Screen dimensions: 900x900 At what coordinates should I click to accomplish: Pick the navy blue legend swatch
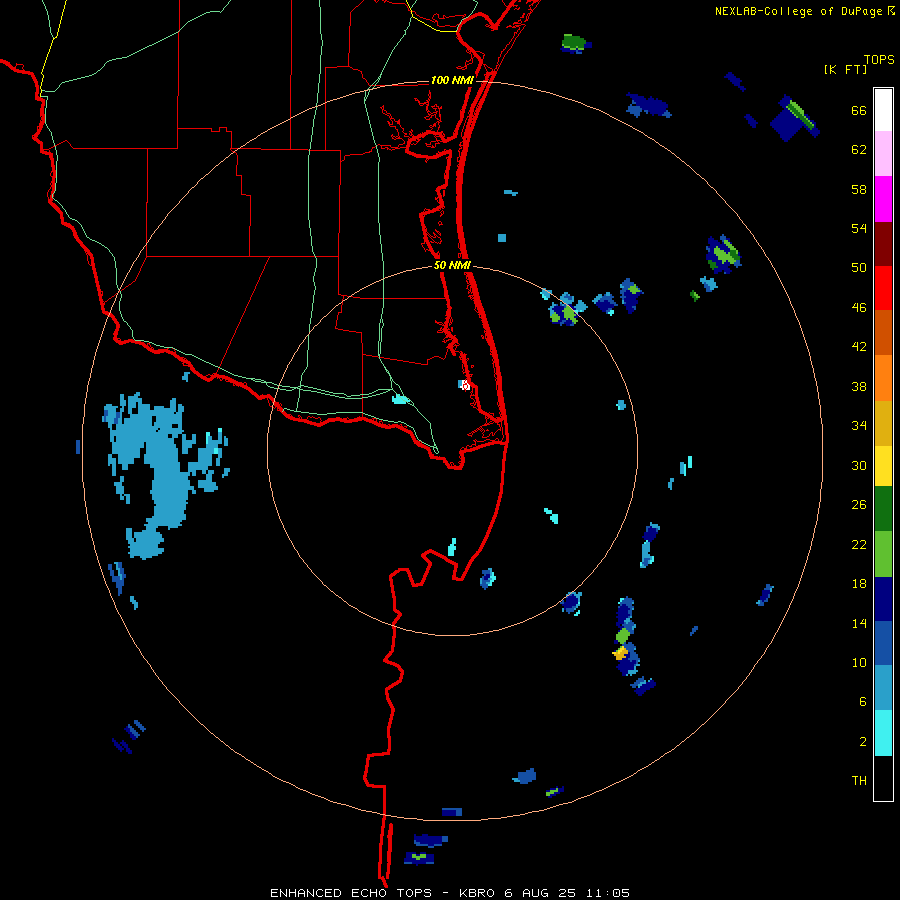tap(883, 599)
